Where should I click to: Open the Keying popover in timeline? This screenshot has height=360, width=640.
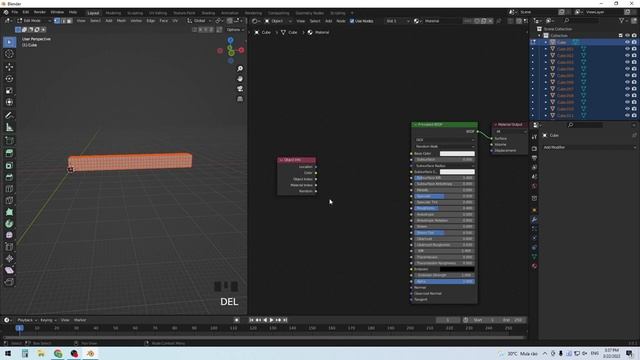pyautogui.click(x=48, y=320)
